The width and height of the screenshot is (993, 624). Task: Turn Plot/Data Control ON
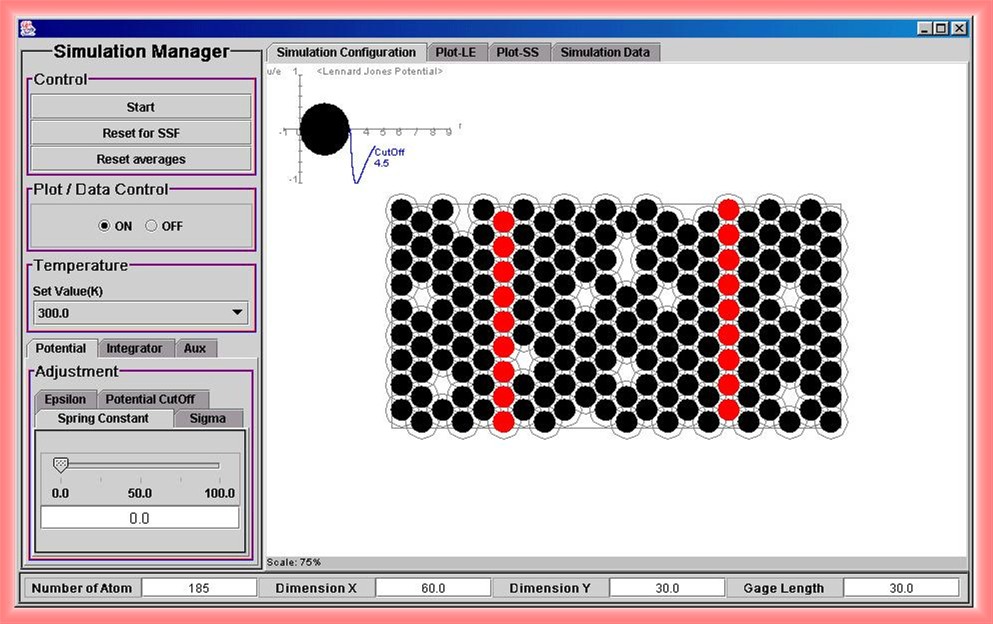[105, 226]
